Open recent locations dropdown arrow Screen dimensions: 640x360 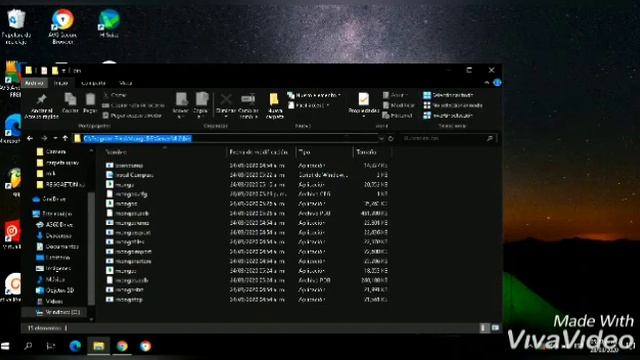pyautogui.click(x=55, y=138)
